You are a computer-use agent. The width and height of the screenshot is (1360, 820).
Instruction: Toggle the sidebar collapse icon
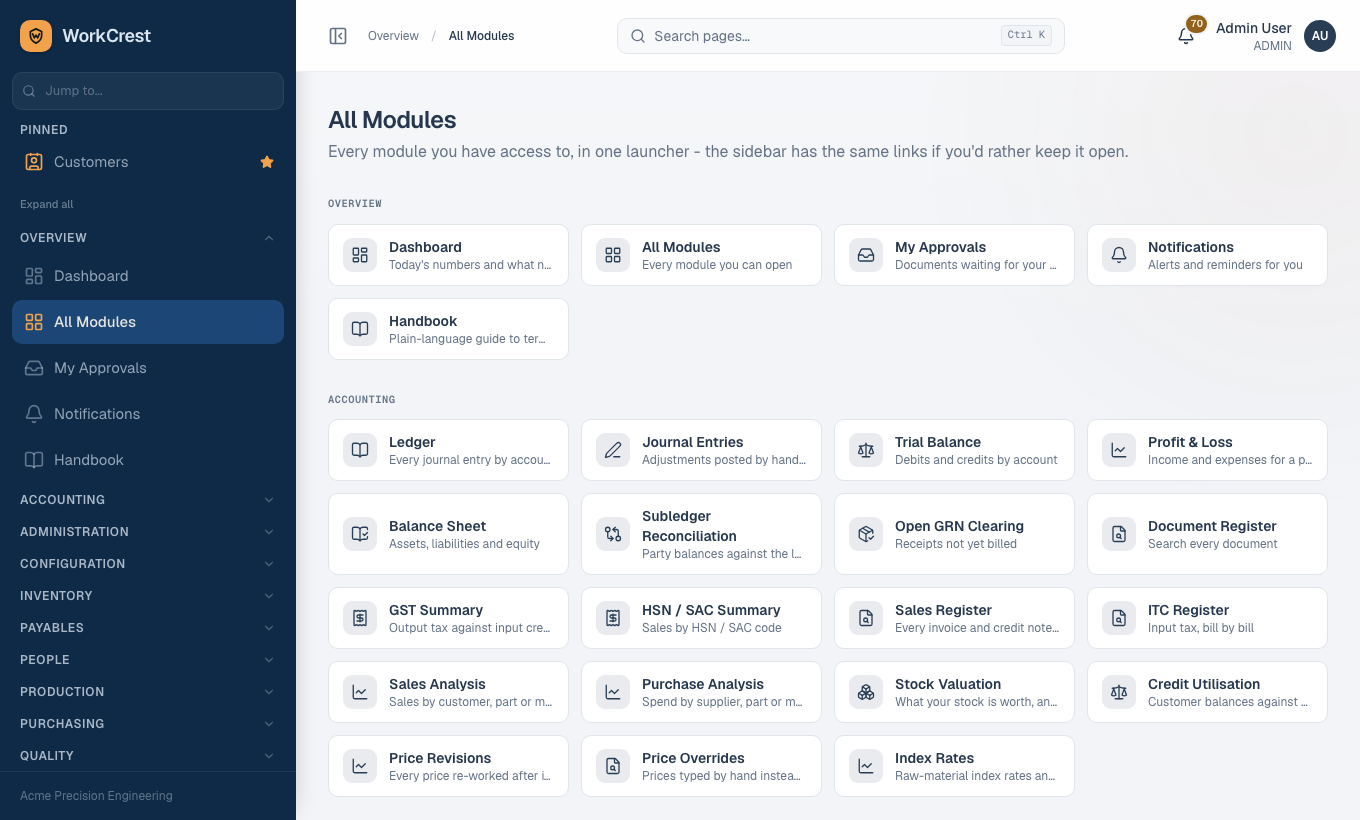click(x=338, y=36)
